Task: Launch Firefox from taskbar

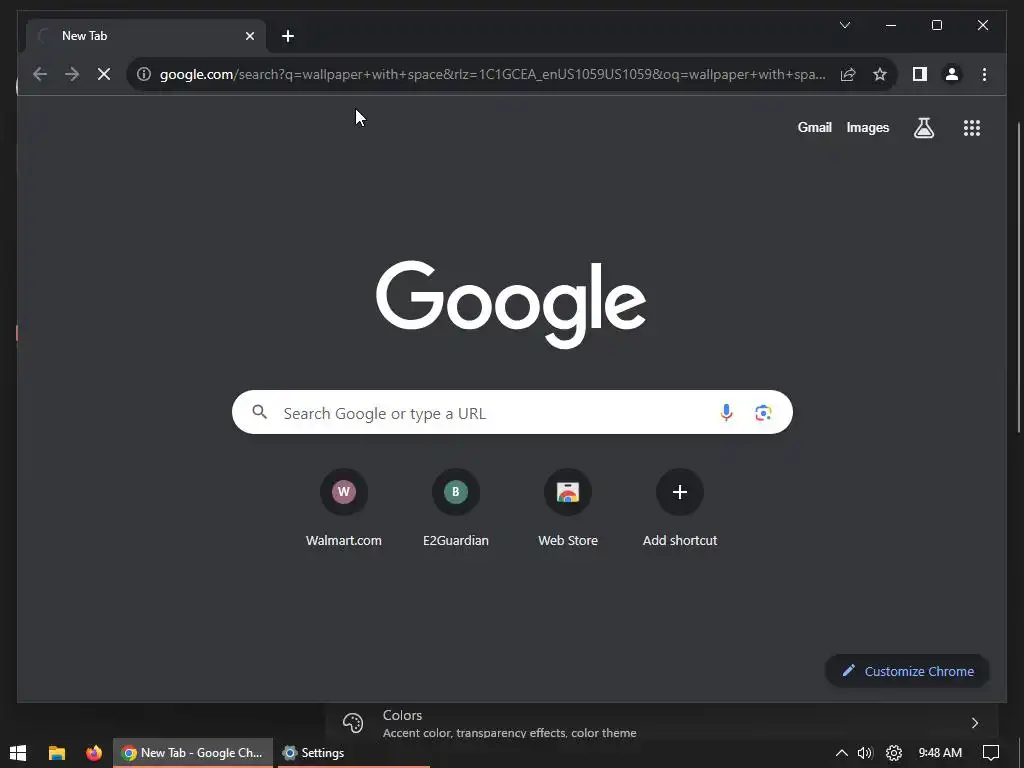Action: 94,753
